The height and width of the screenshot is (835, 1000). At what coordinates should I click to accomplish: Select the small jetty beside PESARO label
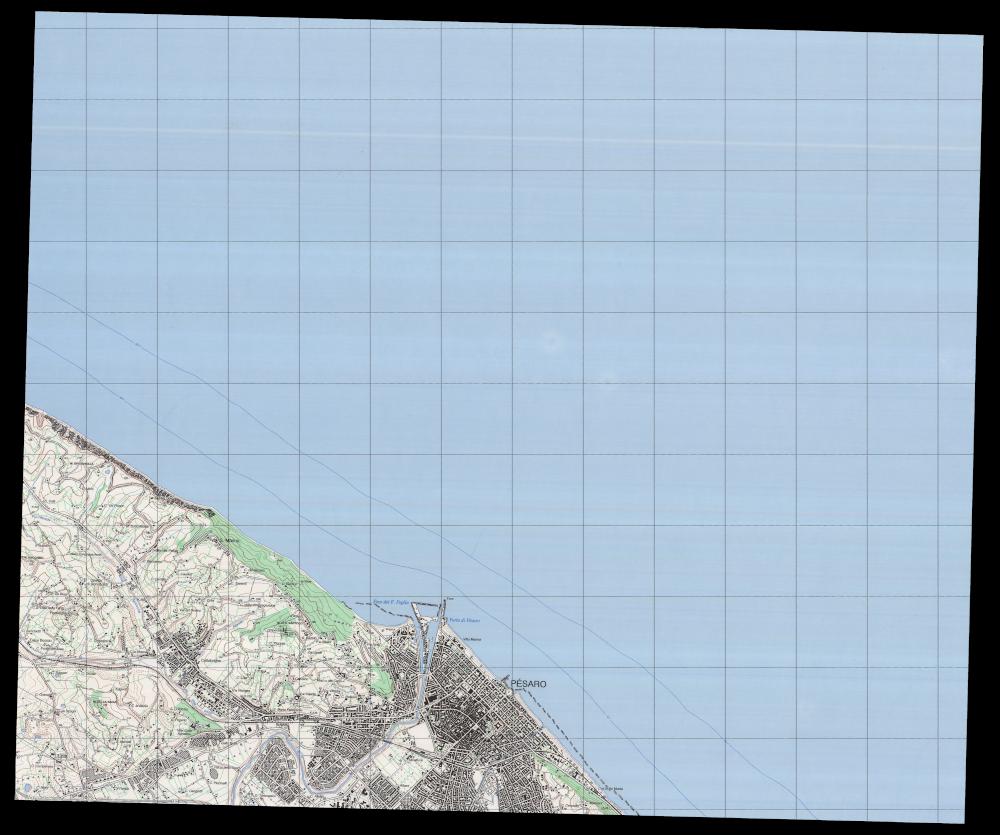[x=503, y=680]
